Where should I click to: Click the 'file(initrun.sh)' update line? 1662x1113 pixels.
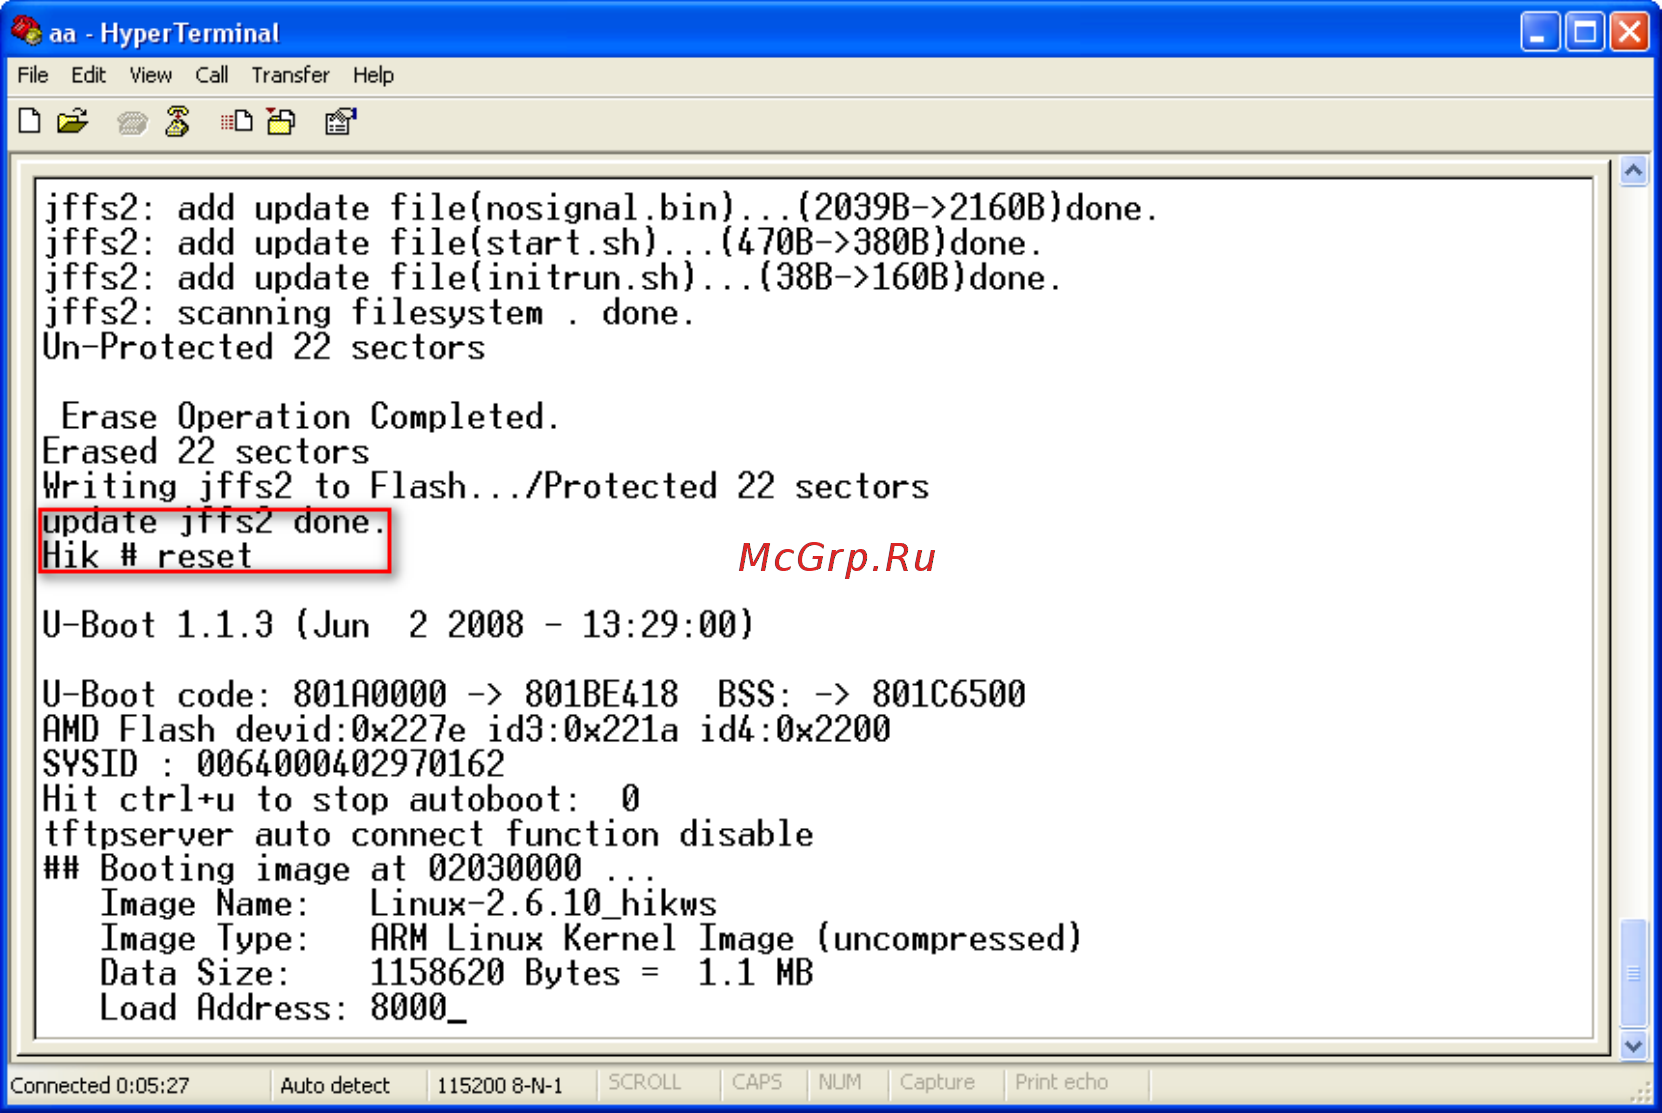[x=552, y=277]
